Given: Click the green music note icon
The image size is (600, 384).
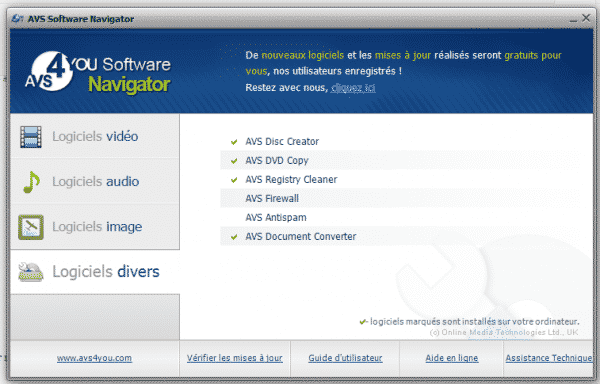Looking at the screenshot, I should coord(31,182).
